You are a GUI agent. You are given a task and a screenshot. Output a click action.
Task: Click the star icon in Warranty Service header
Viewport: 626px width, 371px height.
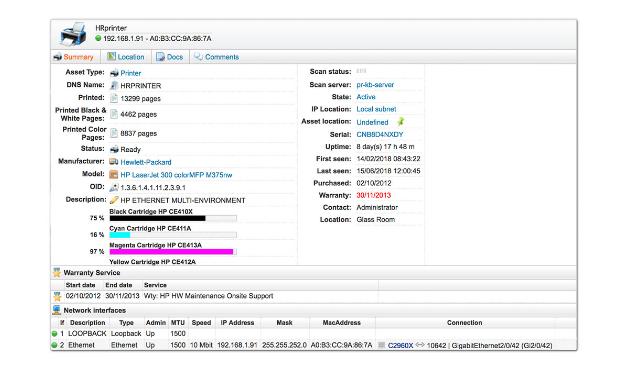coord(57,273)
